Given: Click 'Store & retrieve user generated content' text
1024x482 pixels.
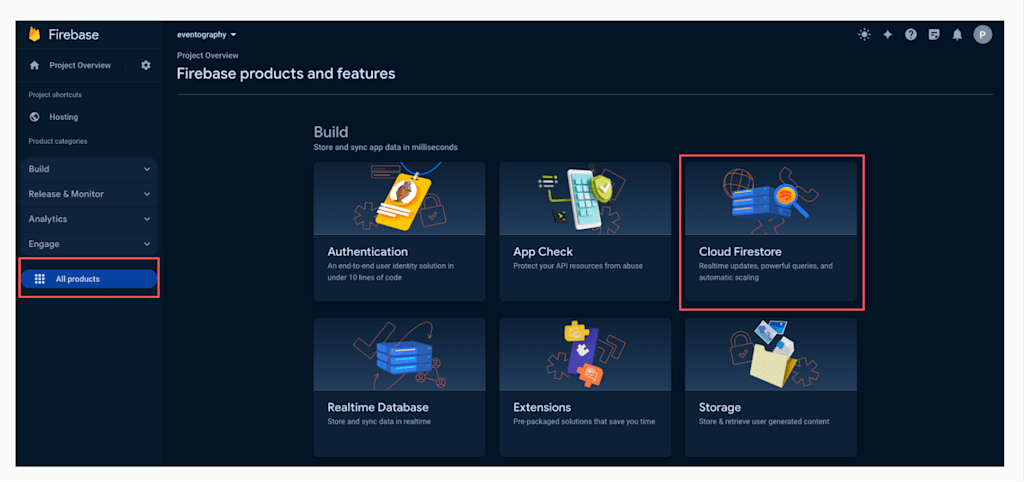Looking at the screenshot, I should [x=764, y=422].
